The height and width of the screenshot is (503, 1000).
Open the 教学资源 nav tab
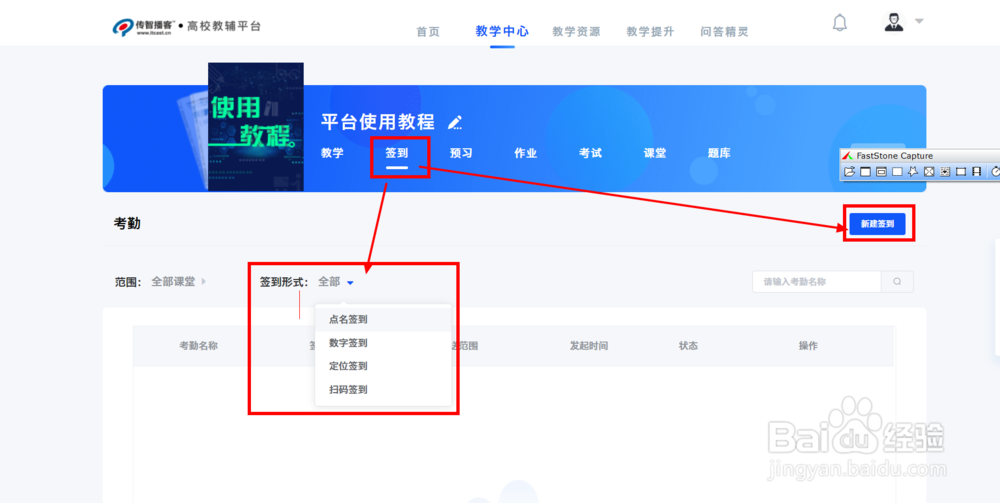click(576, 31)
